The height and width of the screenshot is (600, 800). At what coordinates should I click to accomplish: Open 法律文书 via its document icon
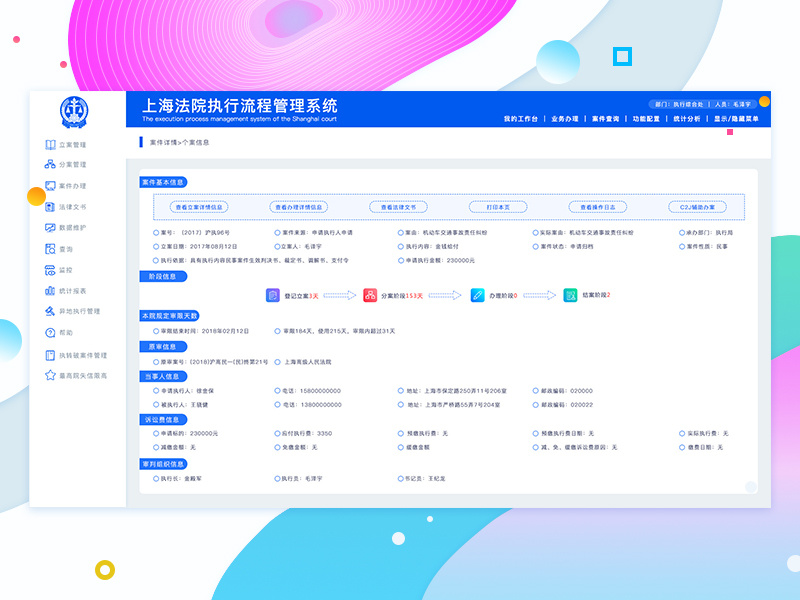pyautogui.click(x=50, y=207)
